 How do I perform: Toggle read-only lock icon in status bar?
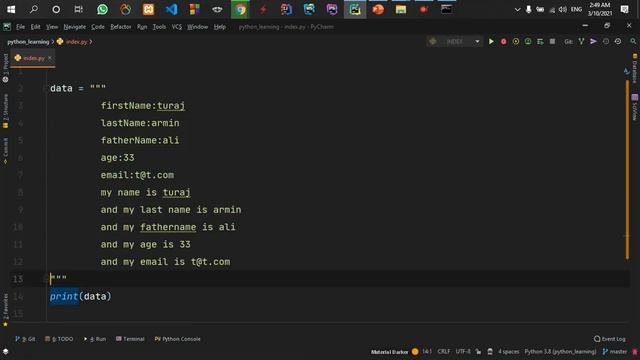478,351
